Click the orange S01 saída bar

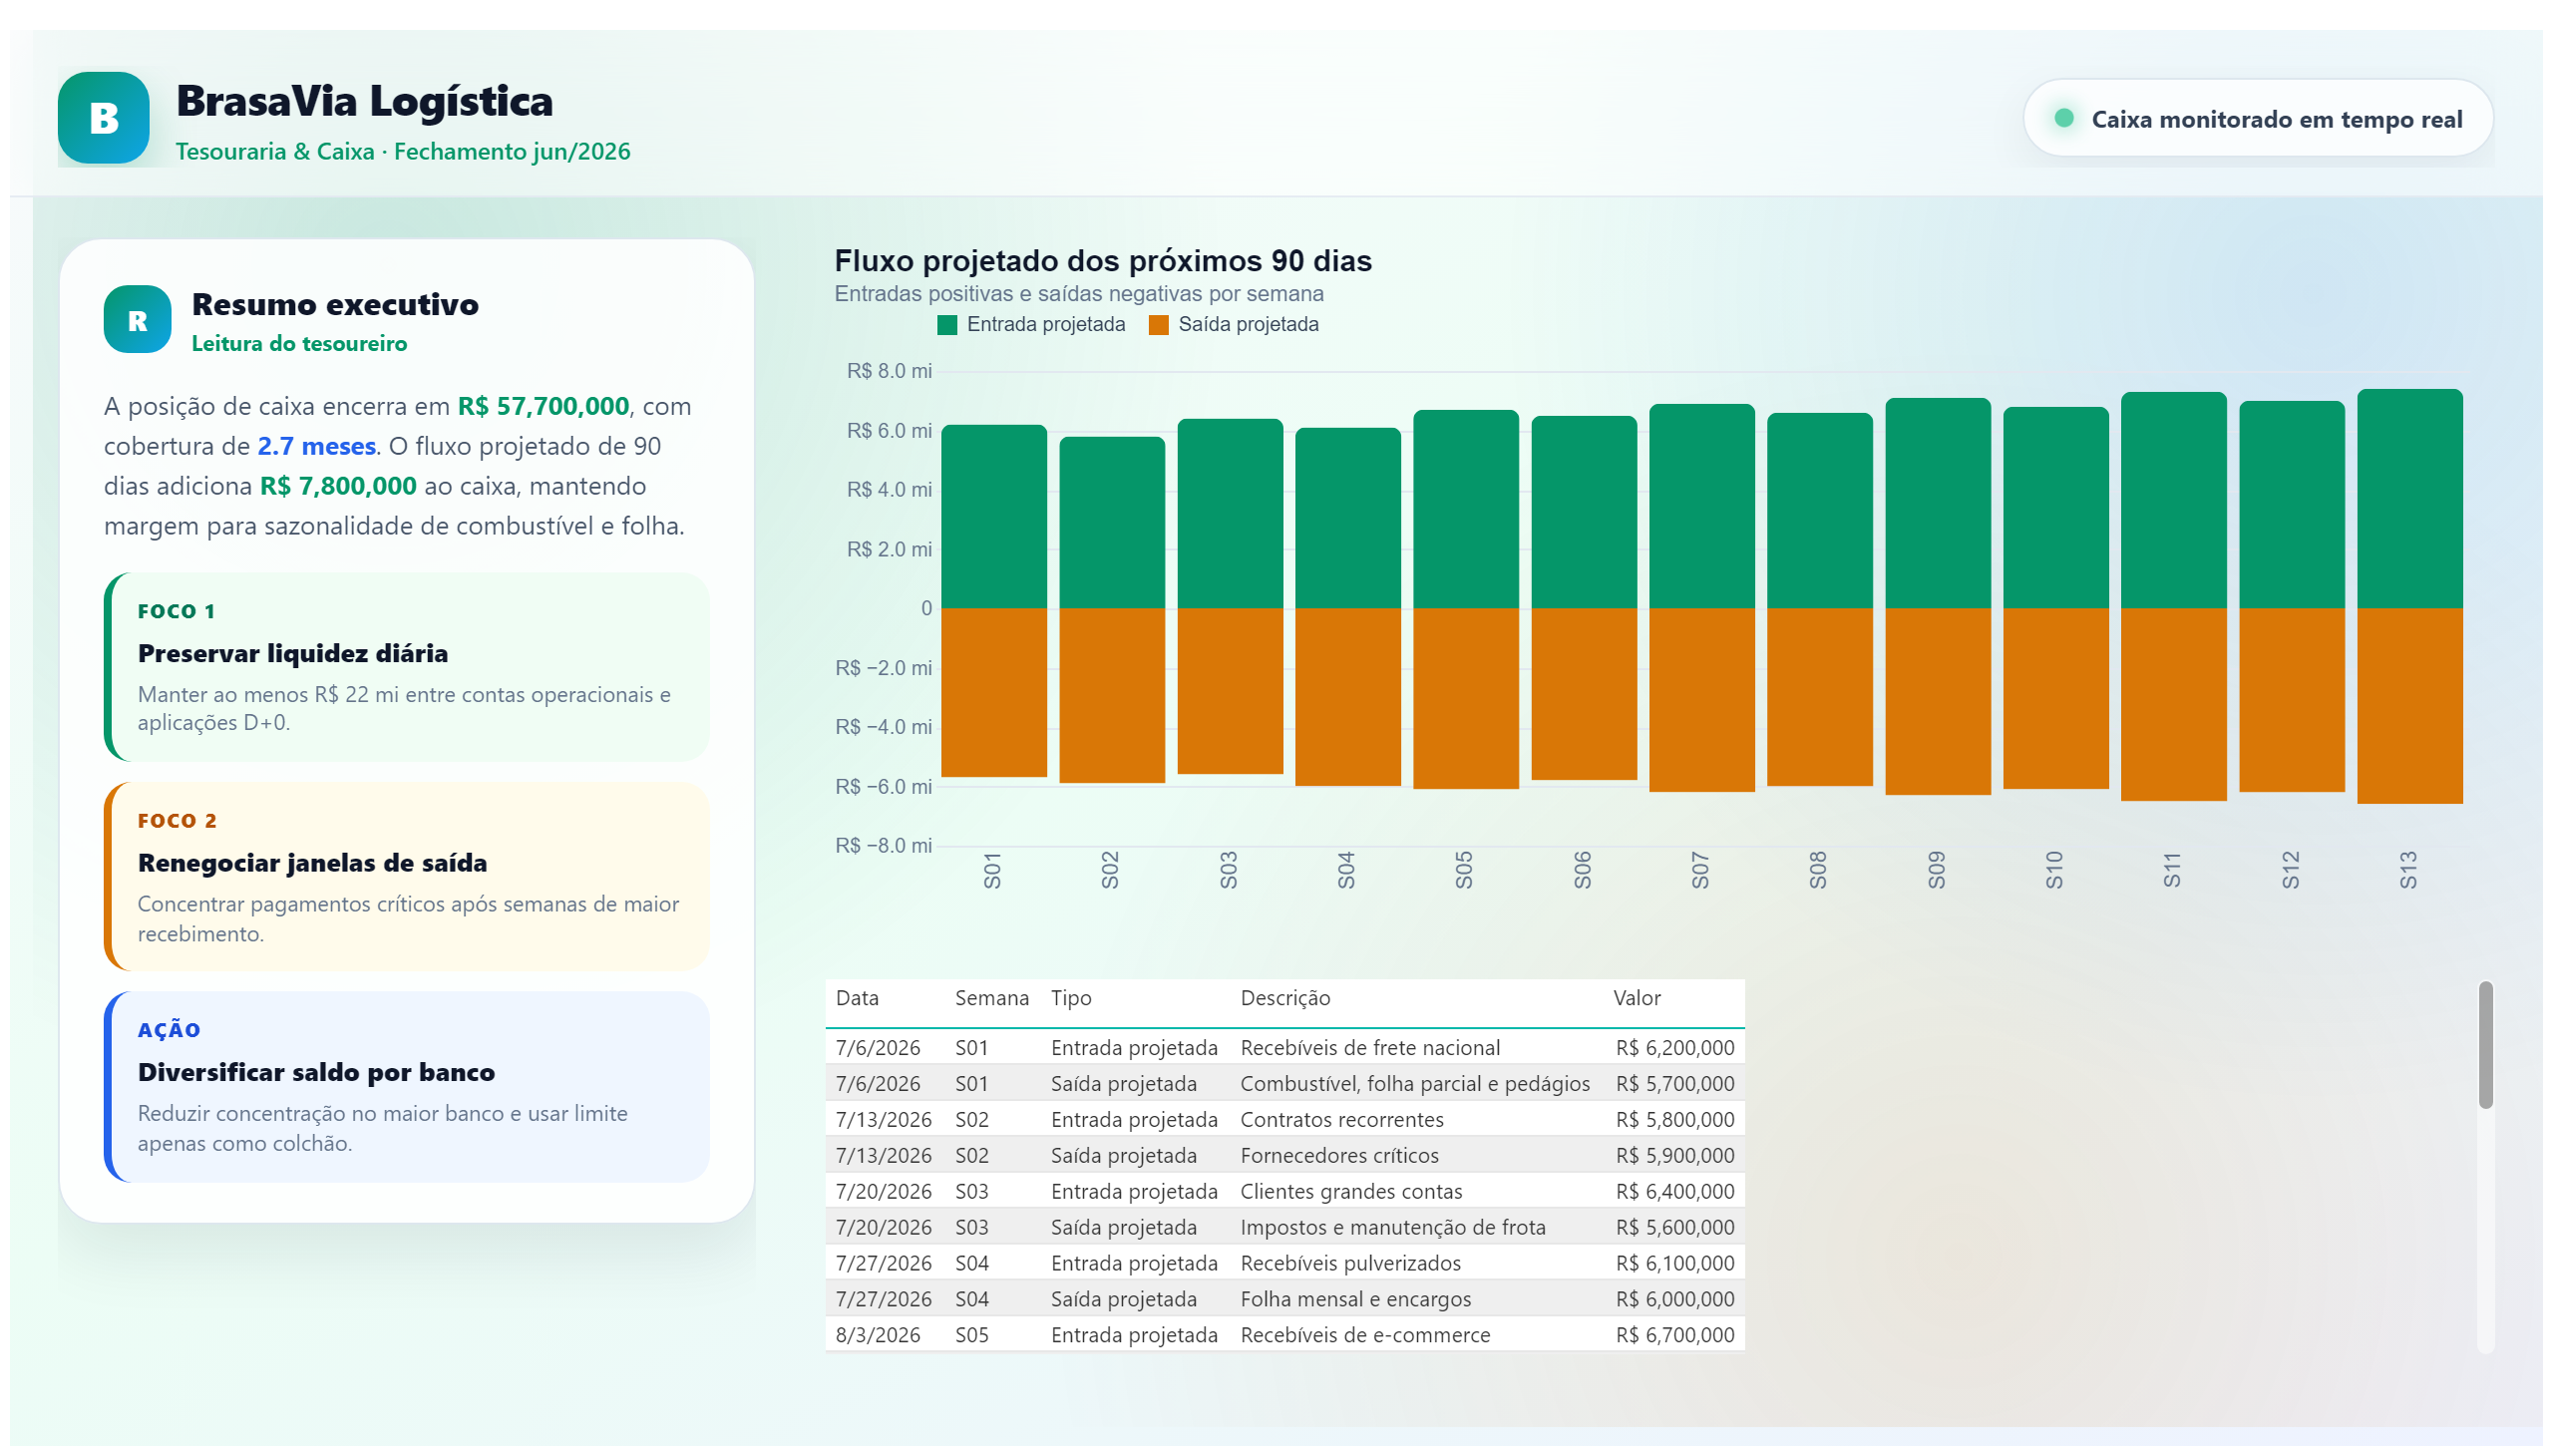tap(994, 692)
